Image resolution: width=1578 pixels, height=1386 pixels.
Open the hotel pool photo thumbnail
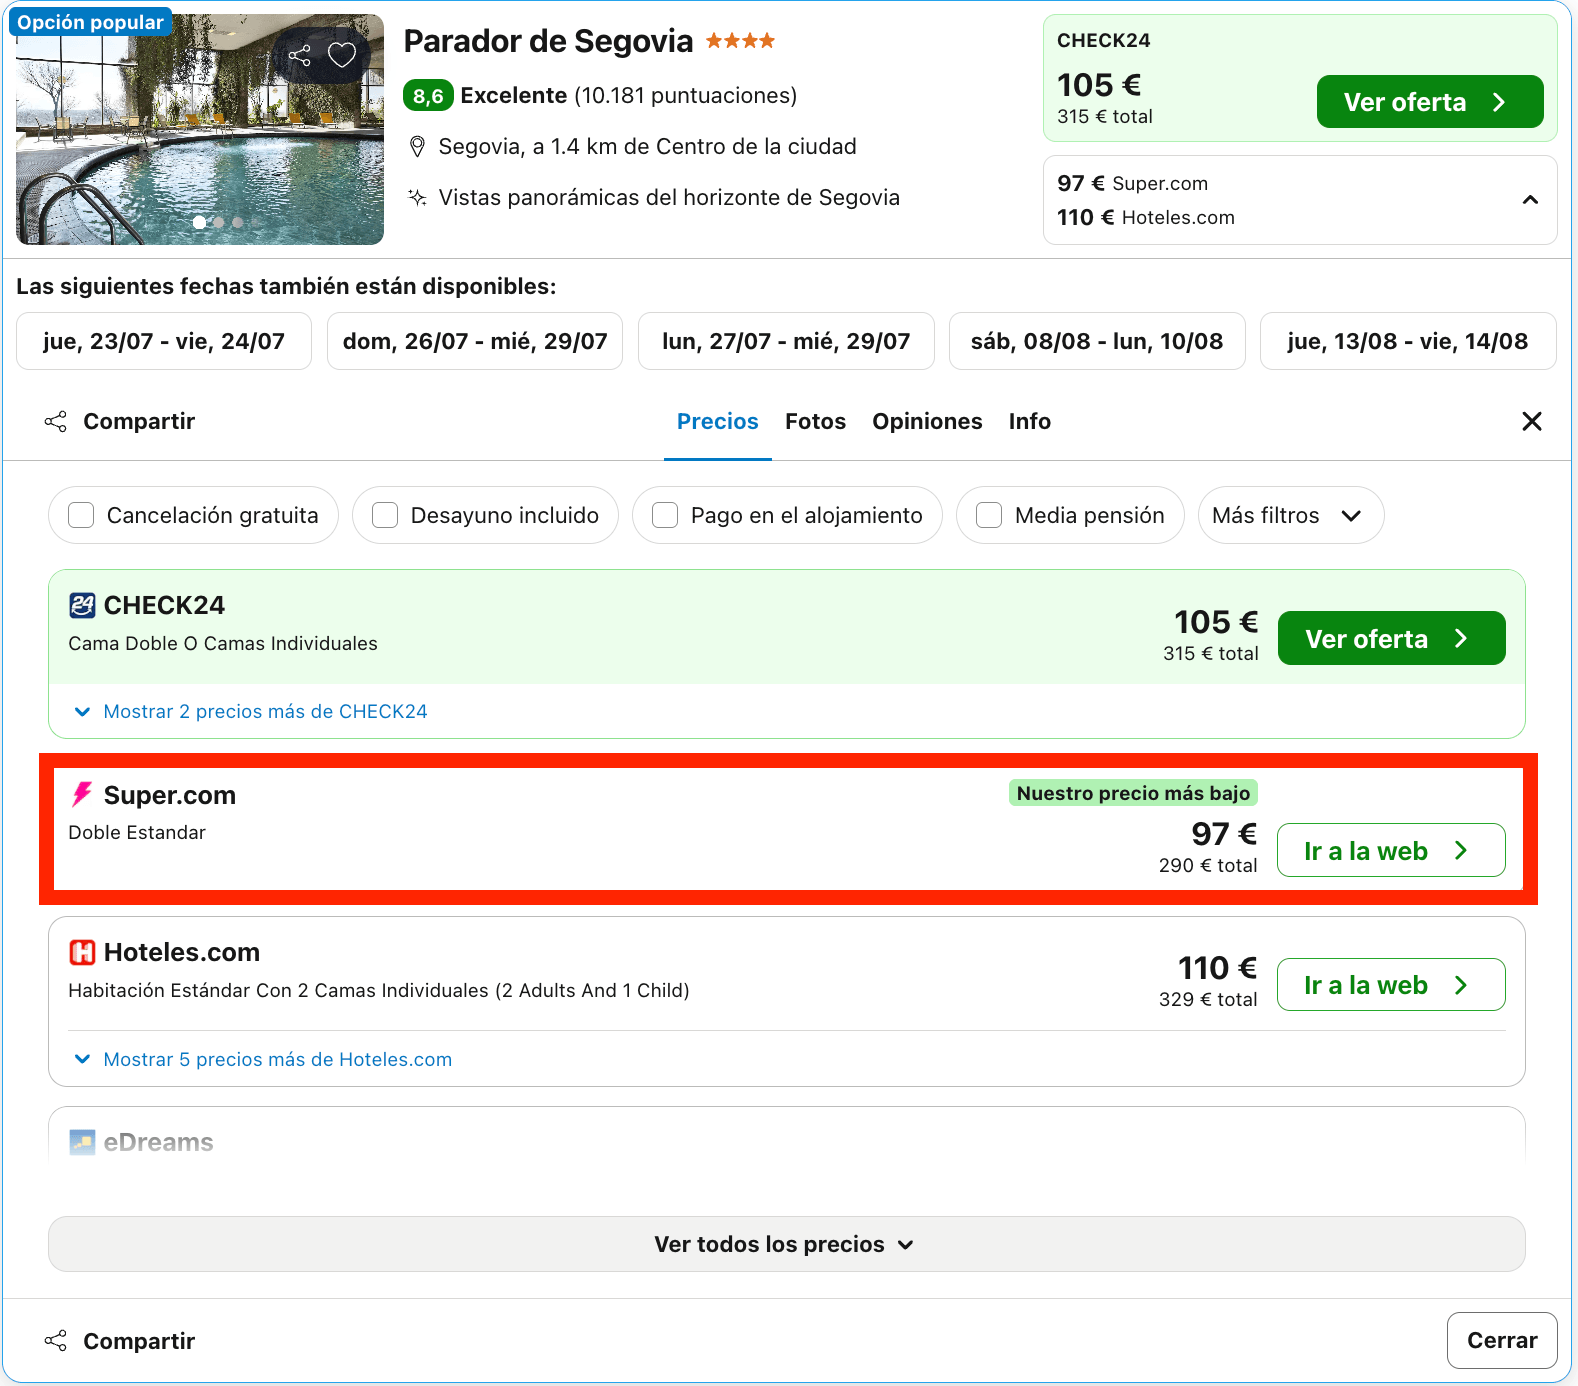pyautogui.click(x=200, y=130)
